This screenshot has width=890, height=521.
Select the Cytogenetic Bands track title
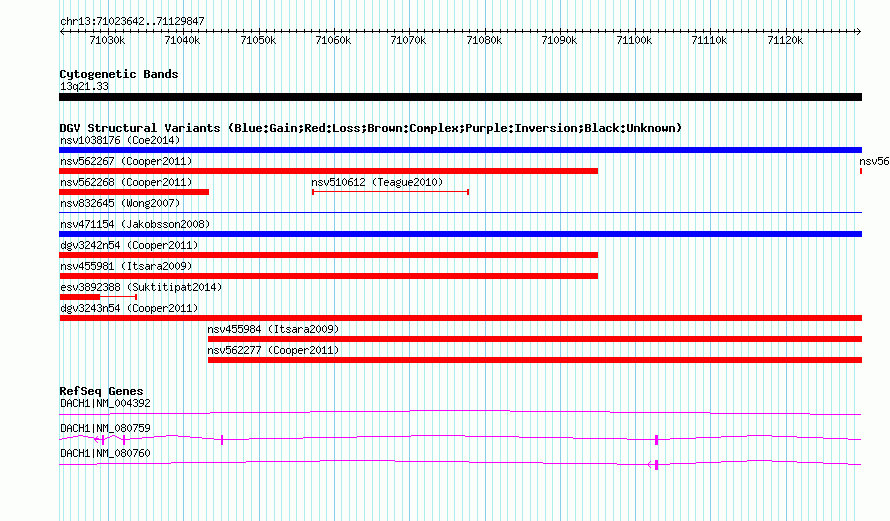[x=119, y=74]
